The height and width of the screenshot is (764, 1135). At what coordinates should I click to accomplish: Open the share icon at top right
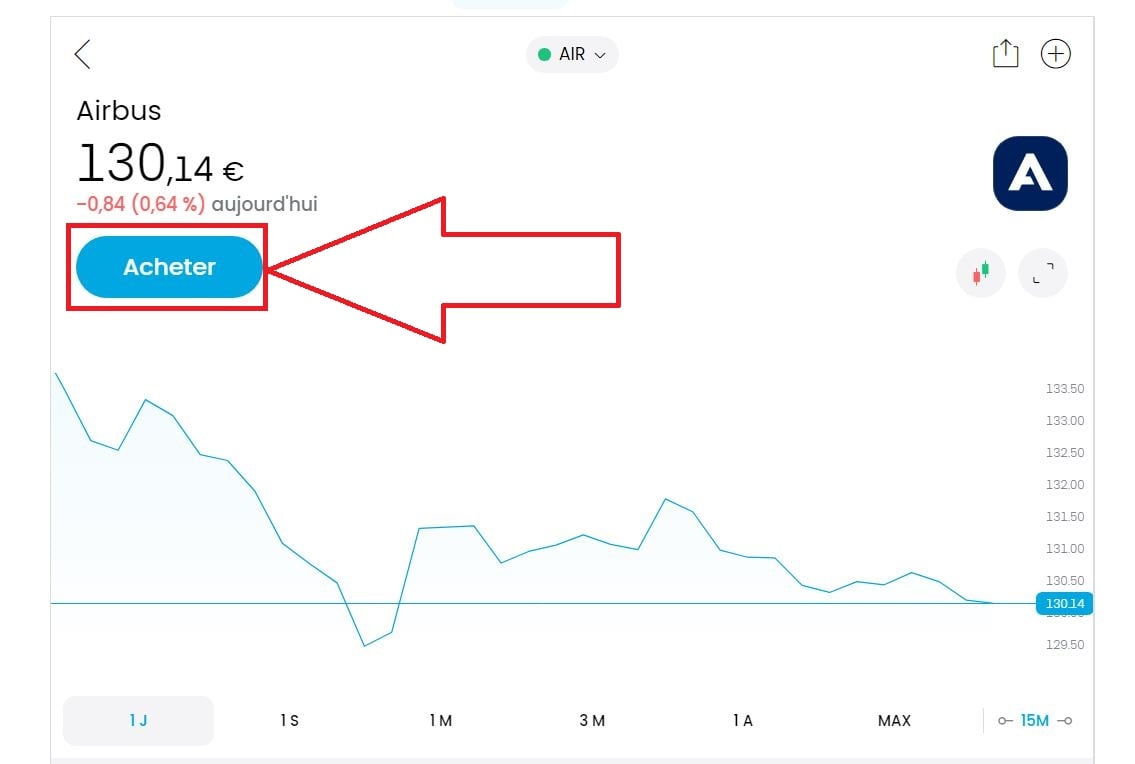1005,54
